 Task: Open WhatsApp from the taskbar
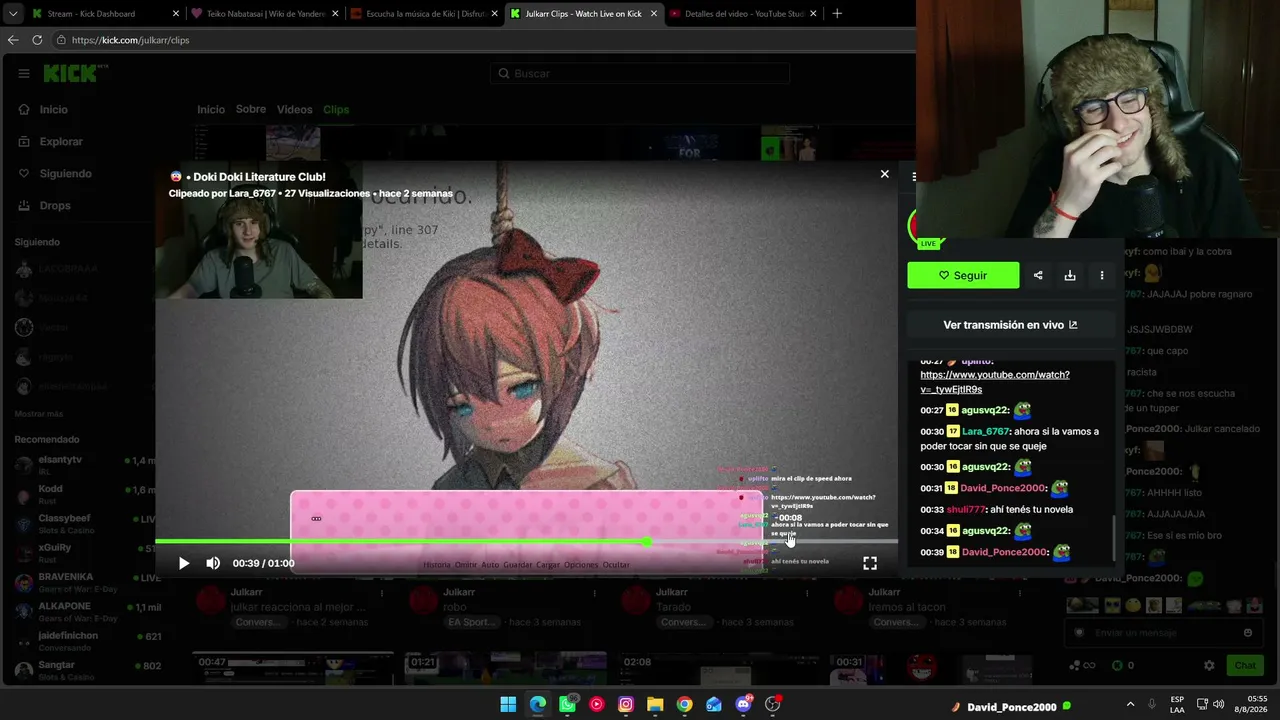(568, 705)
